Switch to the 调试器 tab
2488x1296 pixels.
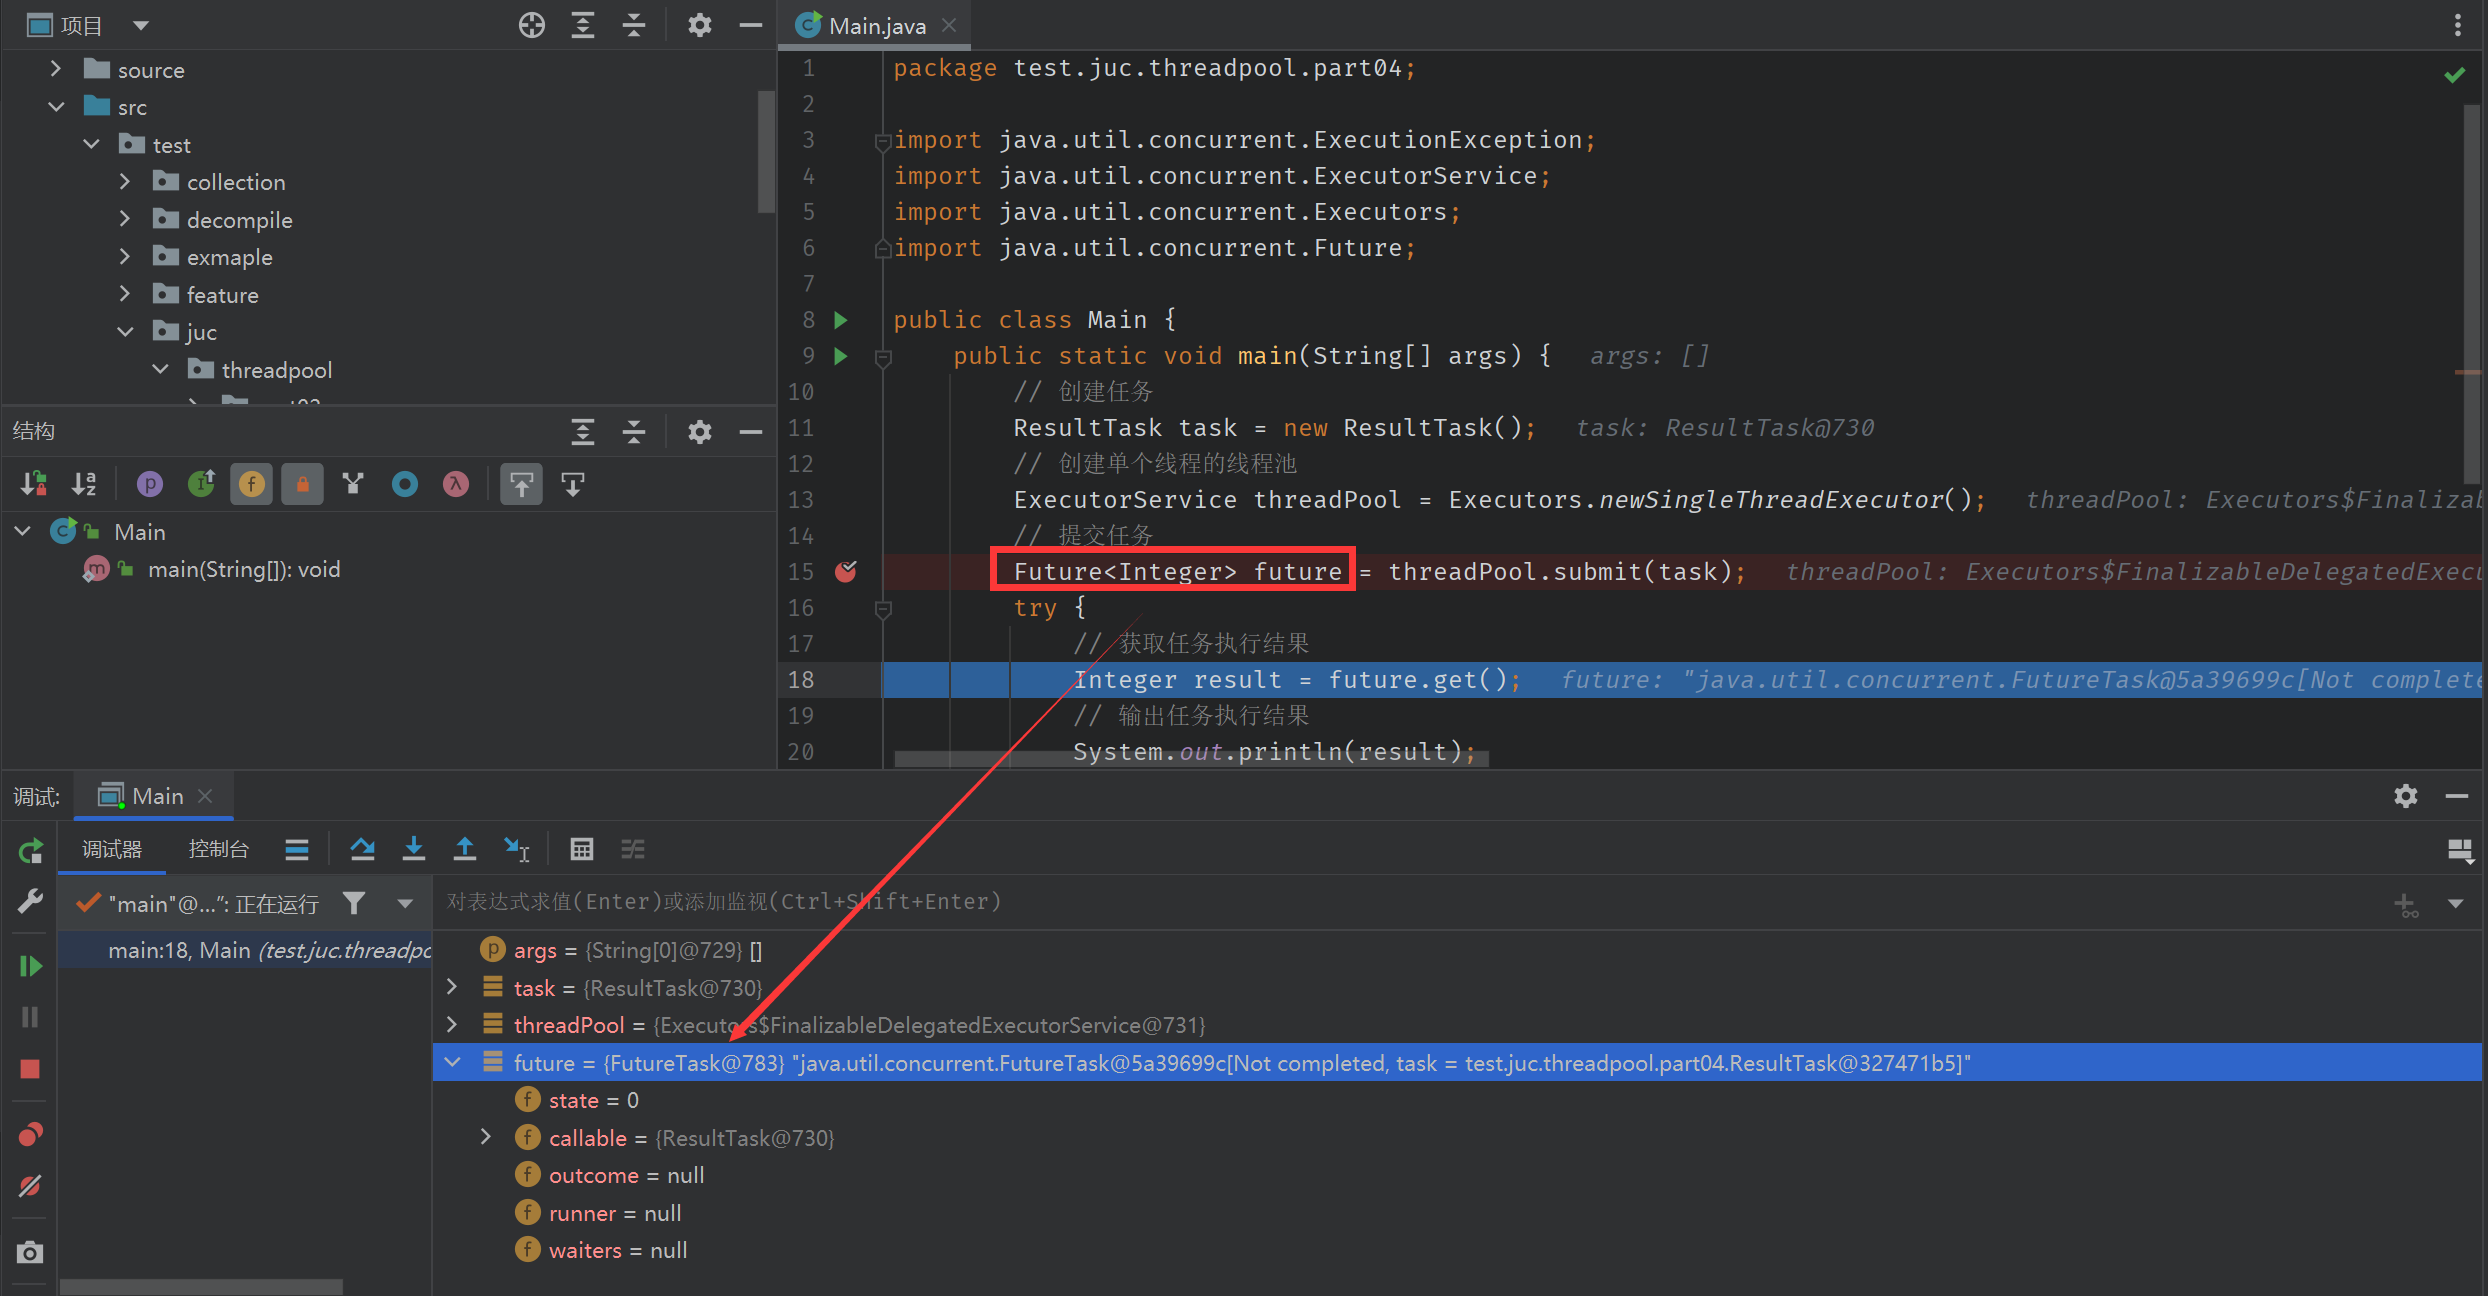point(112,849)
